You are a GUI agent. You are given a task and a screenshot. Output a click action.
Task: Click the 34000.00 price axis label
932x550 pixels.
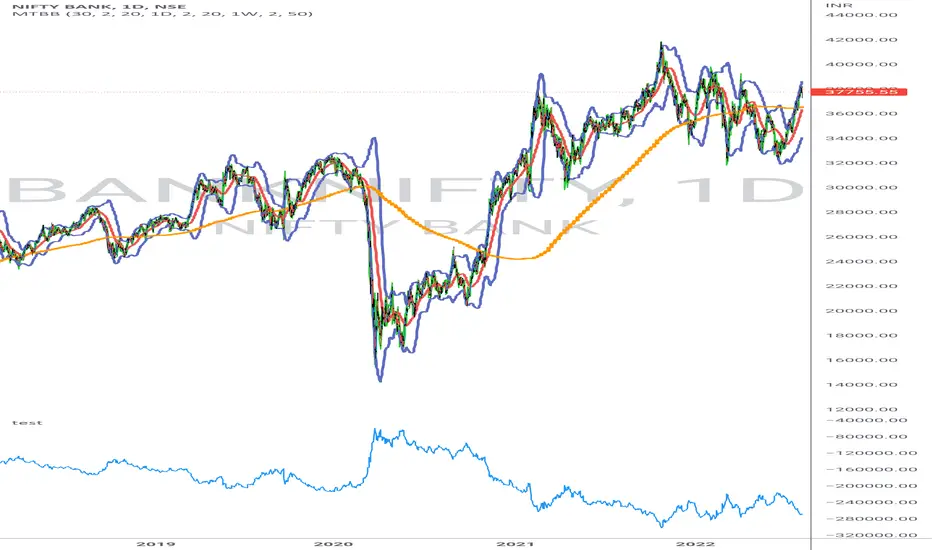click(862, 139)
